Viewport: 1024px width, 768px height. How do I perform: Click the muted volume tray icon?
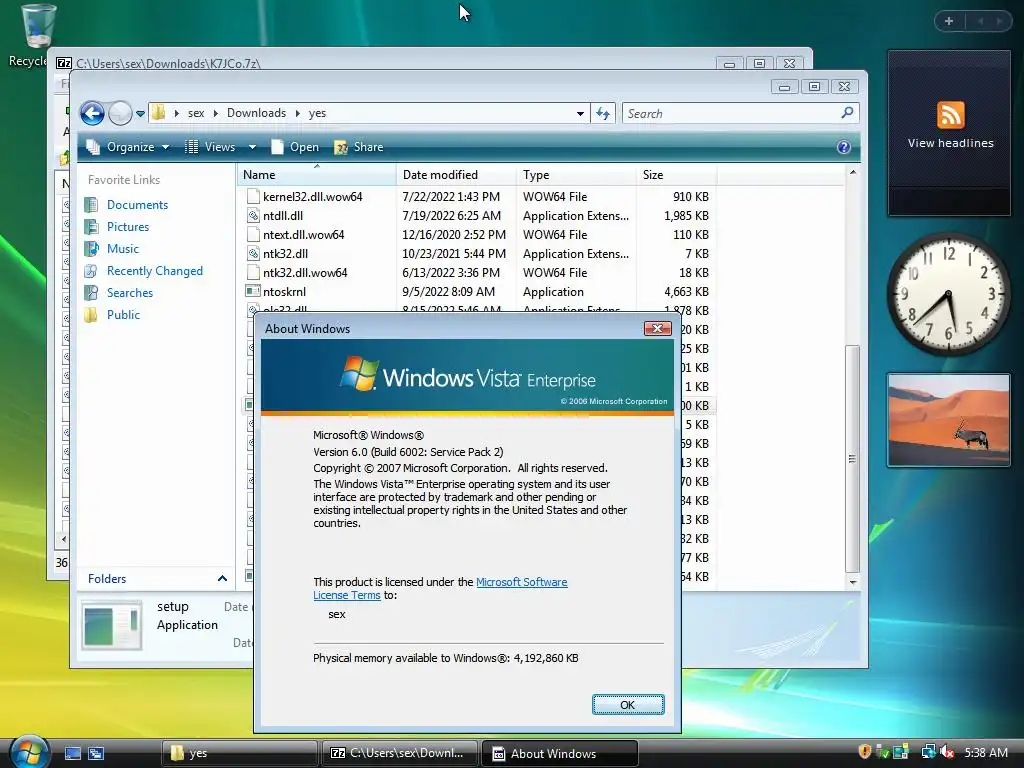946,752
